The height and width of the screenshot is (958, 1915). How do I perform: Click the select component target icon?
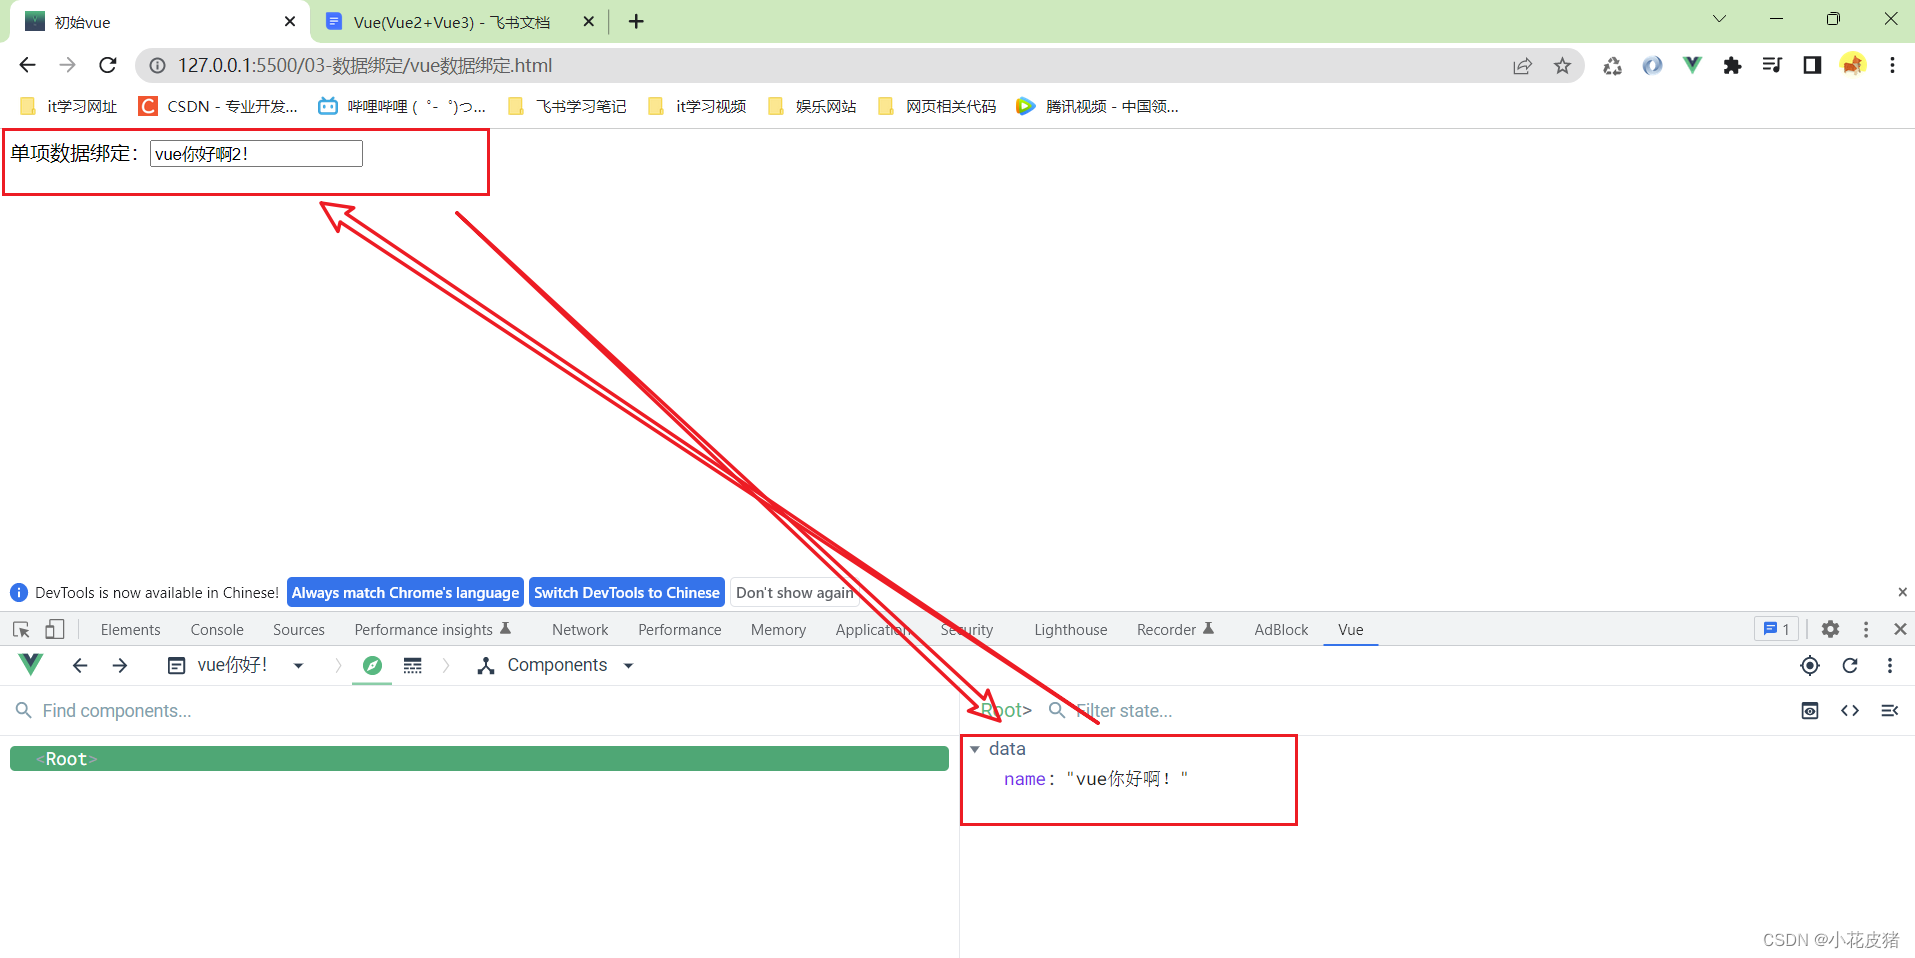1810,665
